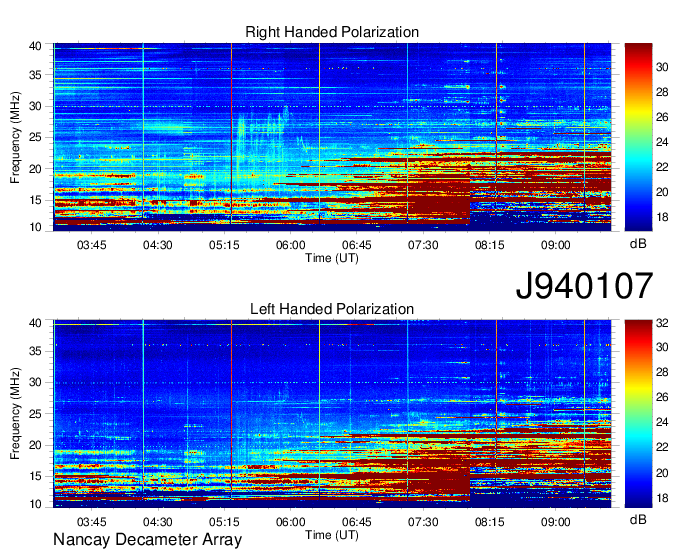Viewport: 680px width, 552px height.
Task: Click the 26 dB label on Left Handed color bar
Action: (x=662, y=397)
